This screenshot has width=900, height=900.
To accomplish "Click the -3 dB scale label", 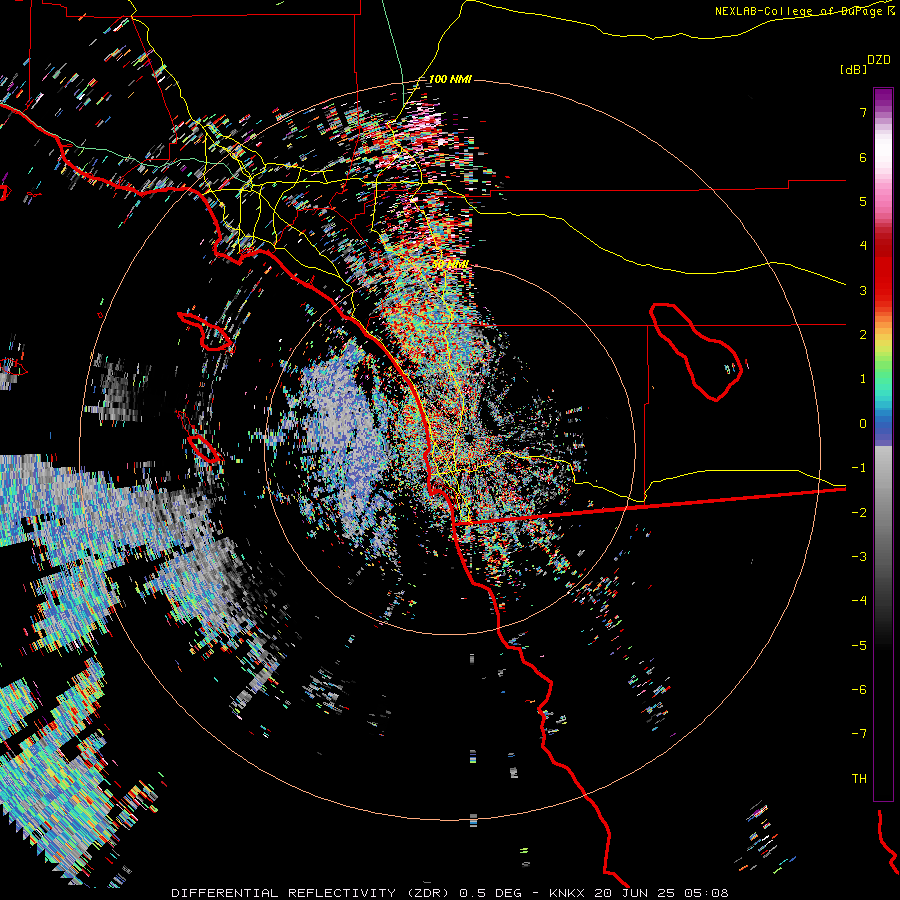I will pos(859,557).
